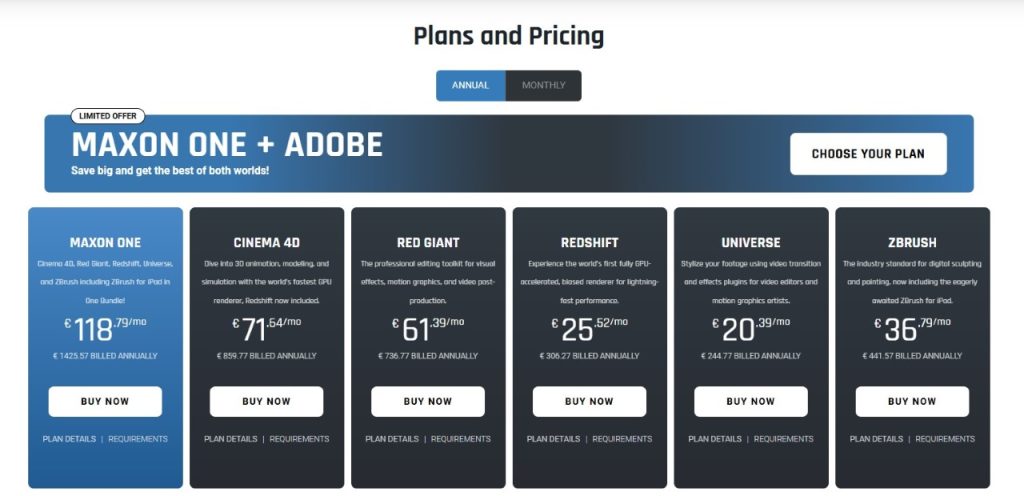Open Universe plan details link
1024x496 pixels.
point(714,439)
